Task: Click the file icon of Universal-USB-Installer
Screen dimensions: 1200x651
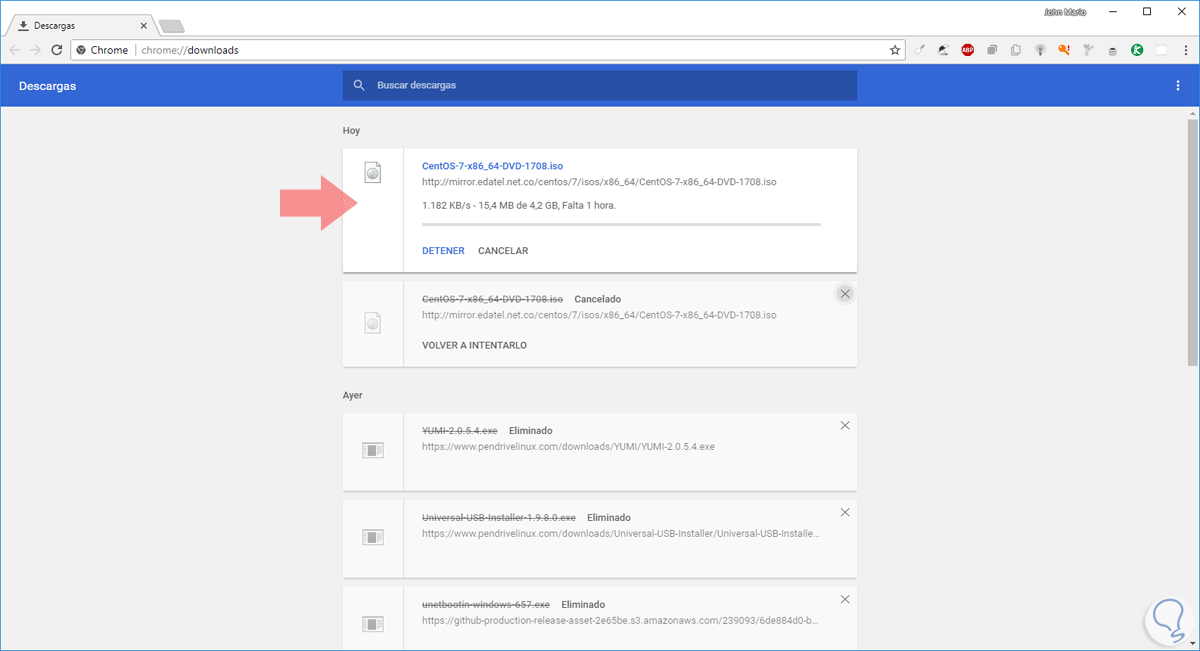Action: [x=373, y=537]
